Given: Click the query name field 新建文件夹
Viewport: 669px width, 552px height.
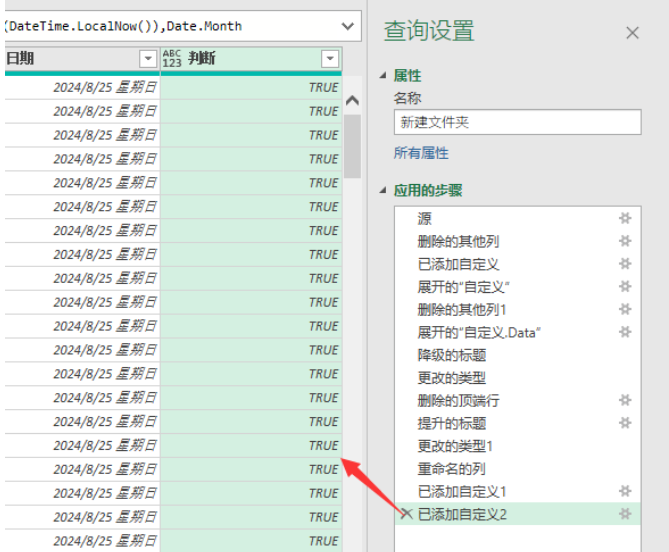Looking at the screenshot, I should [x=518, y=122].
